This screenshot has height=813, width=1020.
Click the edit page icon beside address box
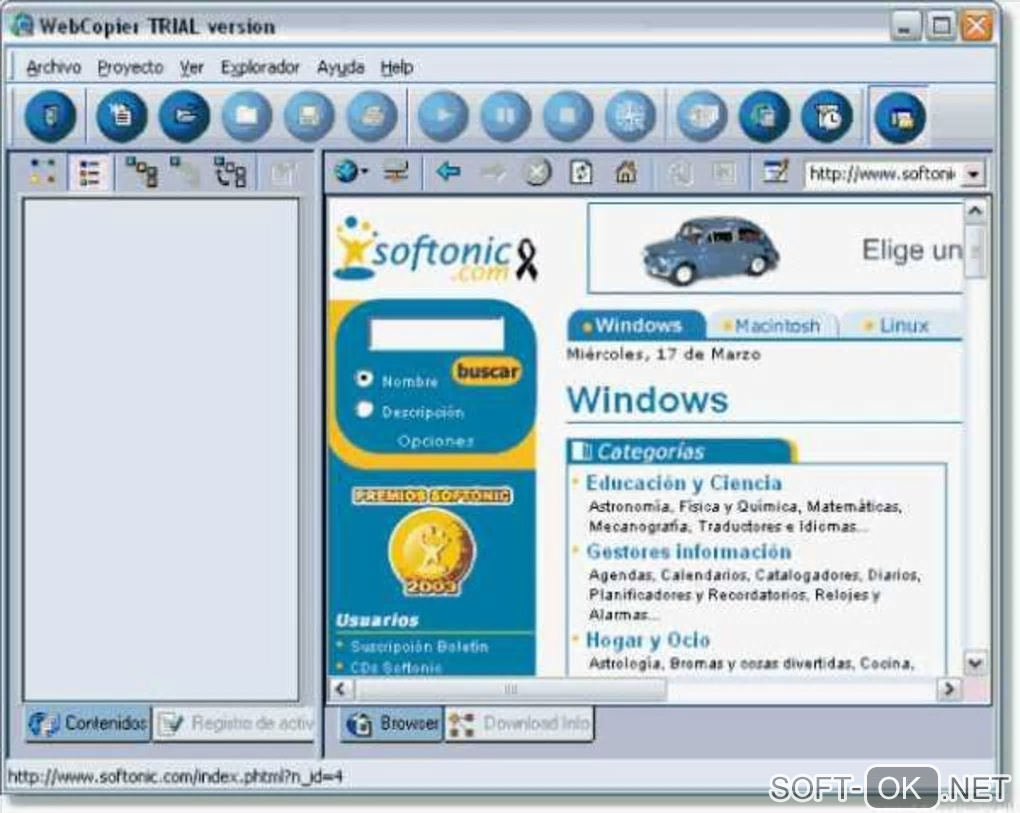(x=776, y=172)
